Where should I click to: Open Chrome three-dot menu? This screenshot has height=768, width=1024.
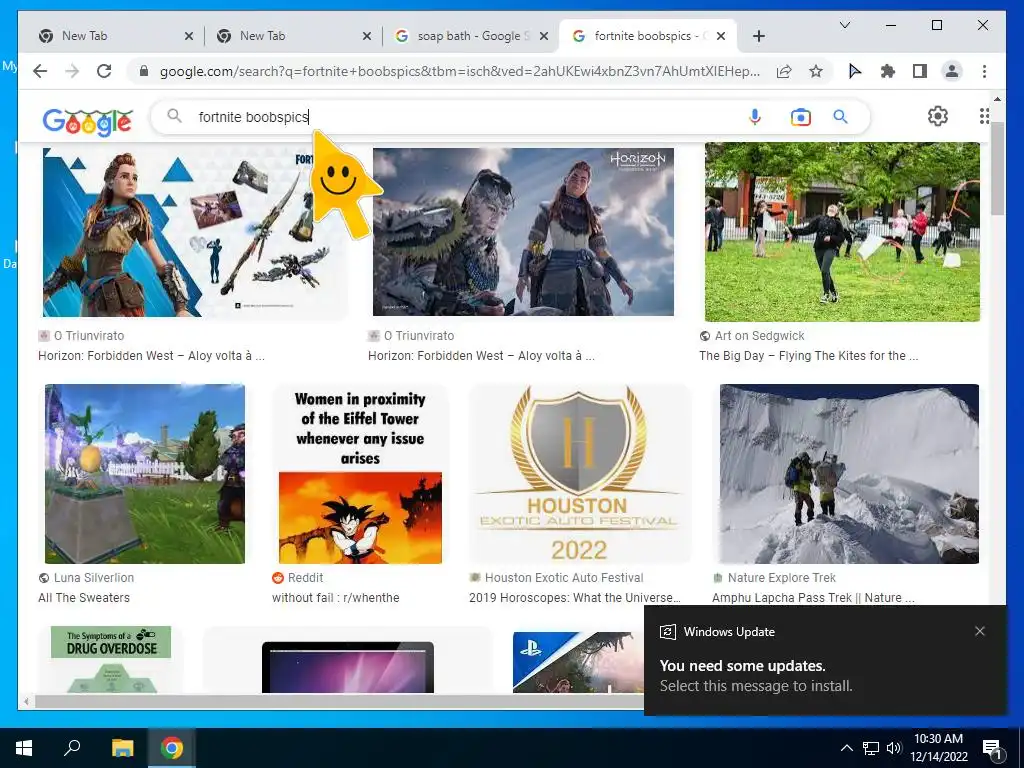point(984,71)
